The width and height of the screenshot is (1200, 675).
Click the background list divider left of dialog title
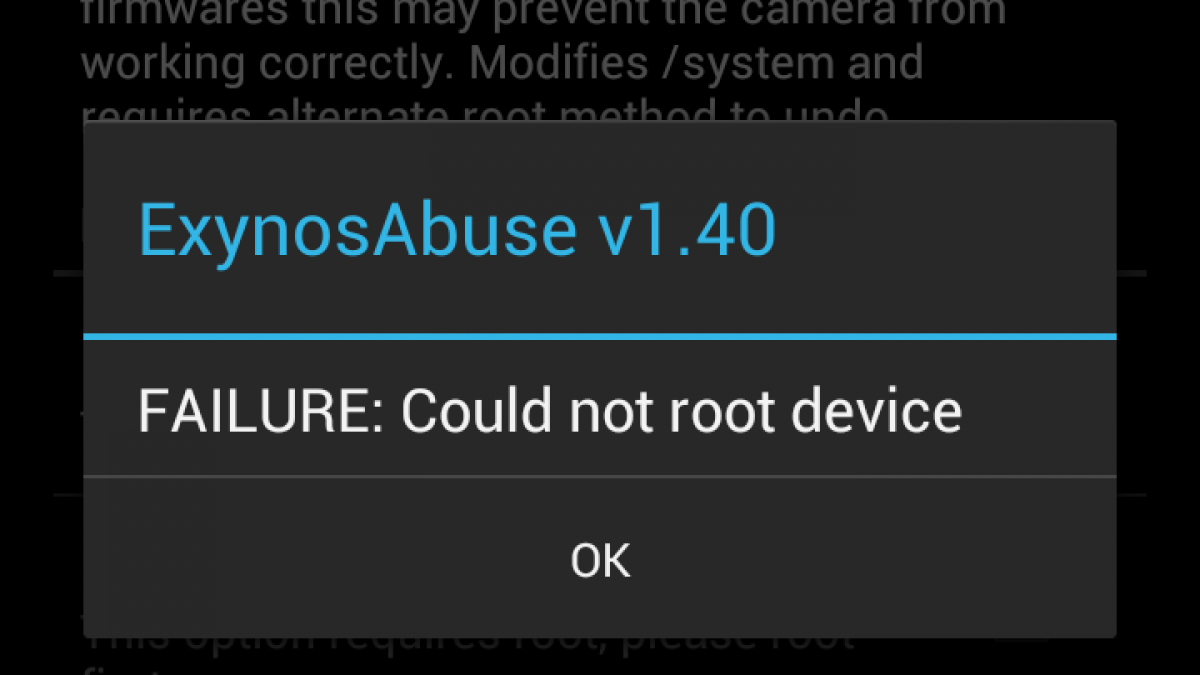pos(68,272)
